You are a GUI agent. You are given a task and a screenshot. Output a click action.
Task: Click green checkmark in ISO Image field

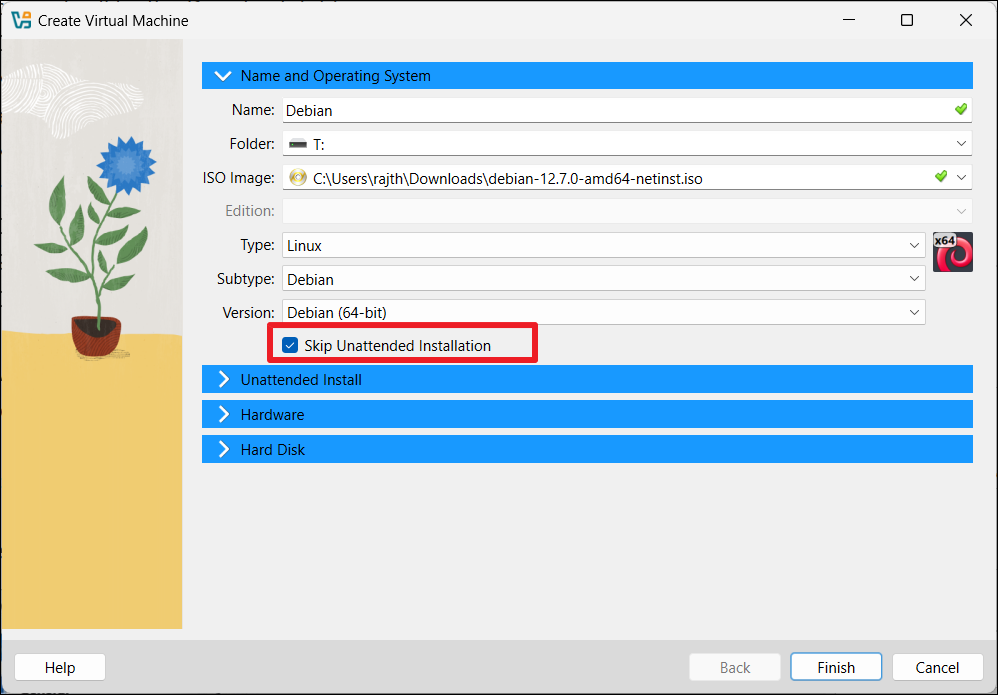(940, 177)
